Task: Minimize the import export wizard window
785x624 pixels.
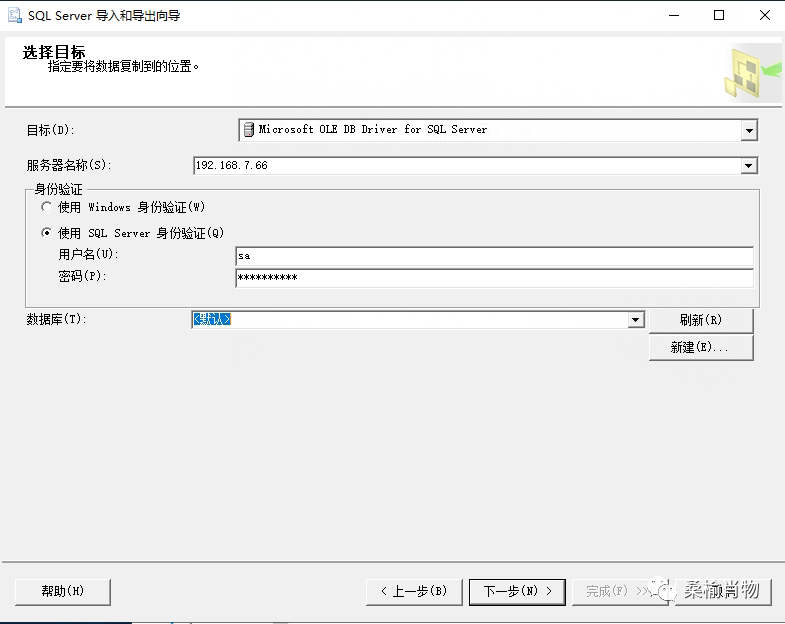Action: tap(674, 16)
